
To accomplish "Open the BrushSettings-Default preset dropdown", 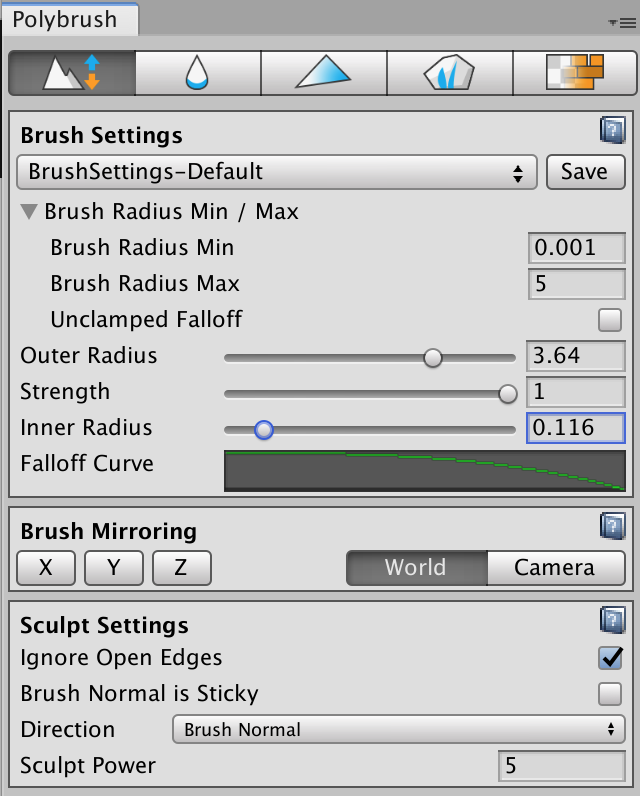I will (x=277, y=172).
